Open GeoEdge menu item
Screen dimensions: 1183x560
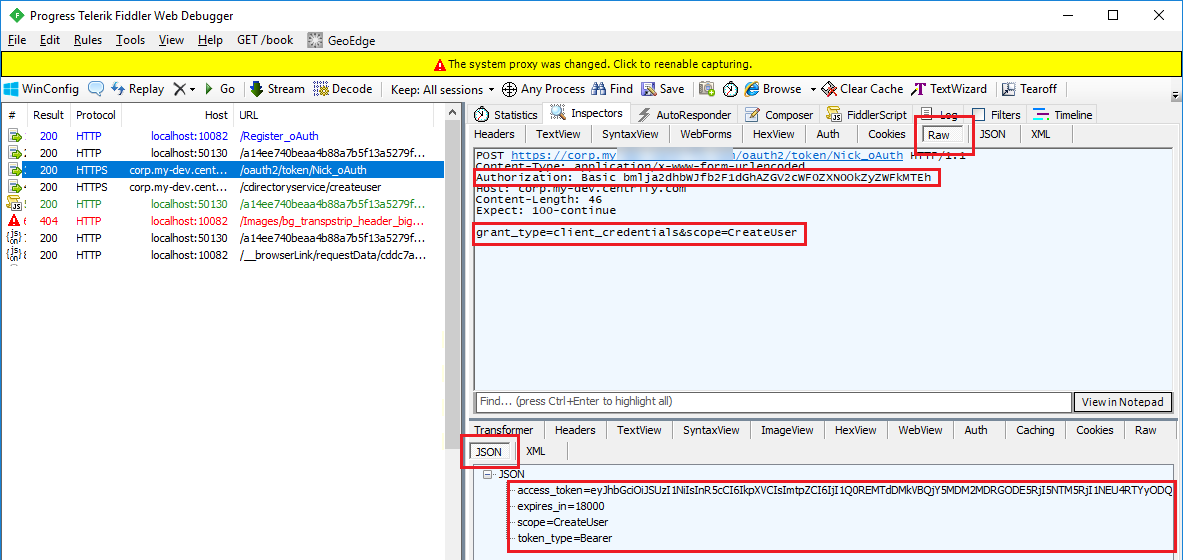click(x=341, y=41)
